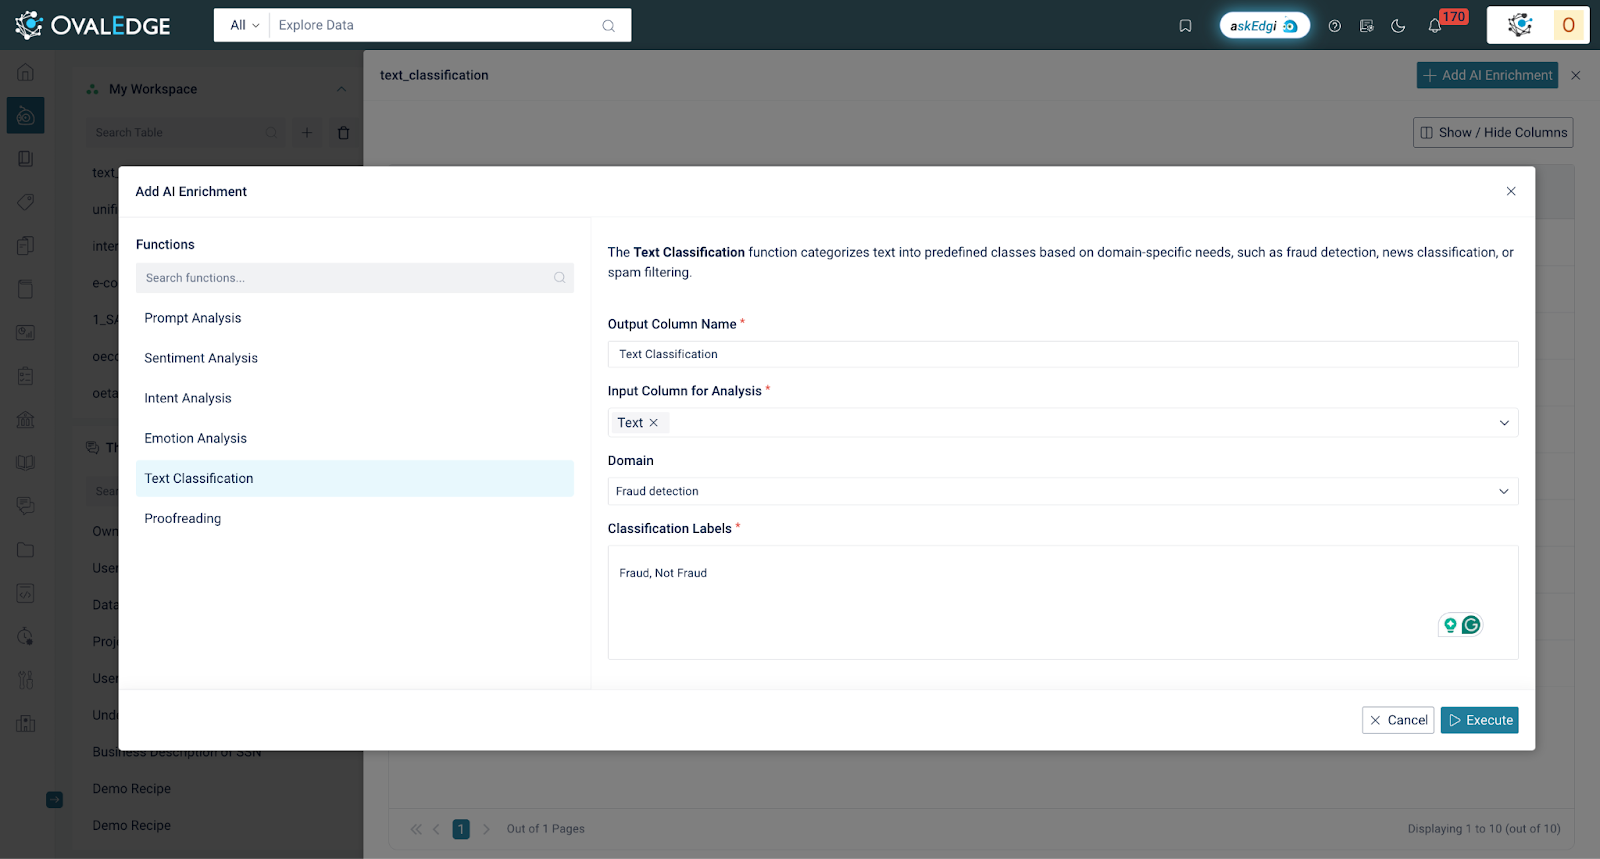Open the help question mark icon
Screen dimensions: 1600x859
point(1334,26)
